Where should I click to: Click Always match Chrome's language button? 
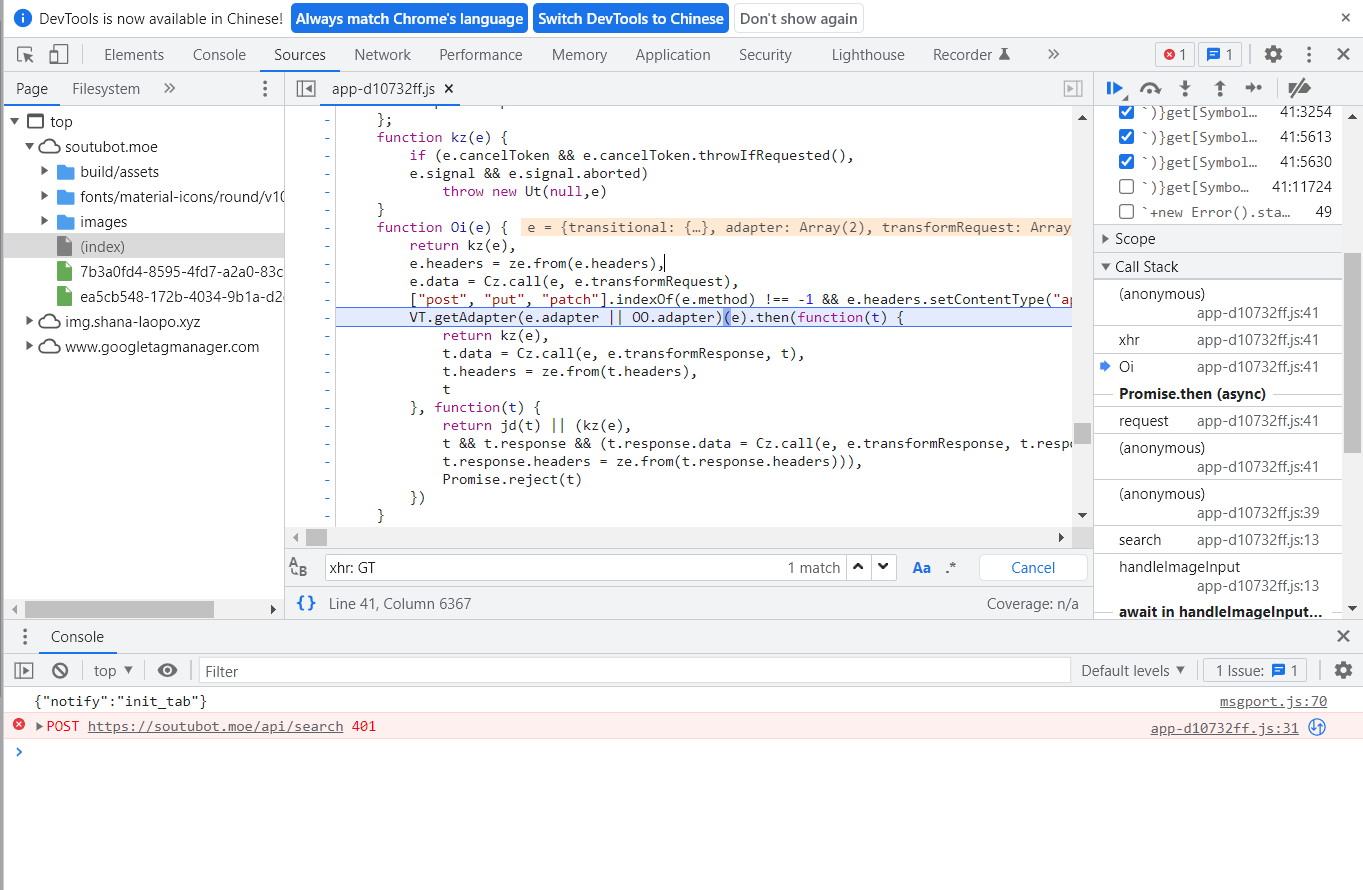point(409,18)
